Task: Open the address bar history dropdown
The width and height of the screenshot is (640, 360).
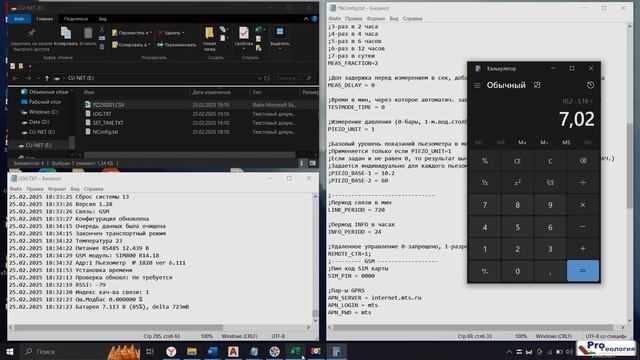Action: point(260,78)
